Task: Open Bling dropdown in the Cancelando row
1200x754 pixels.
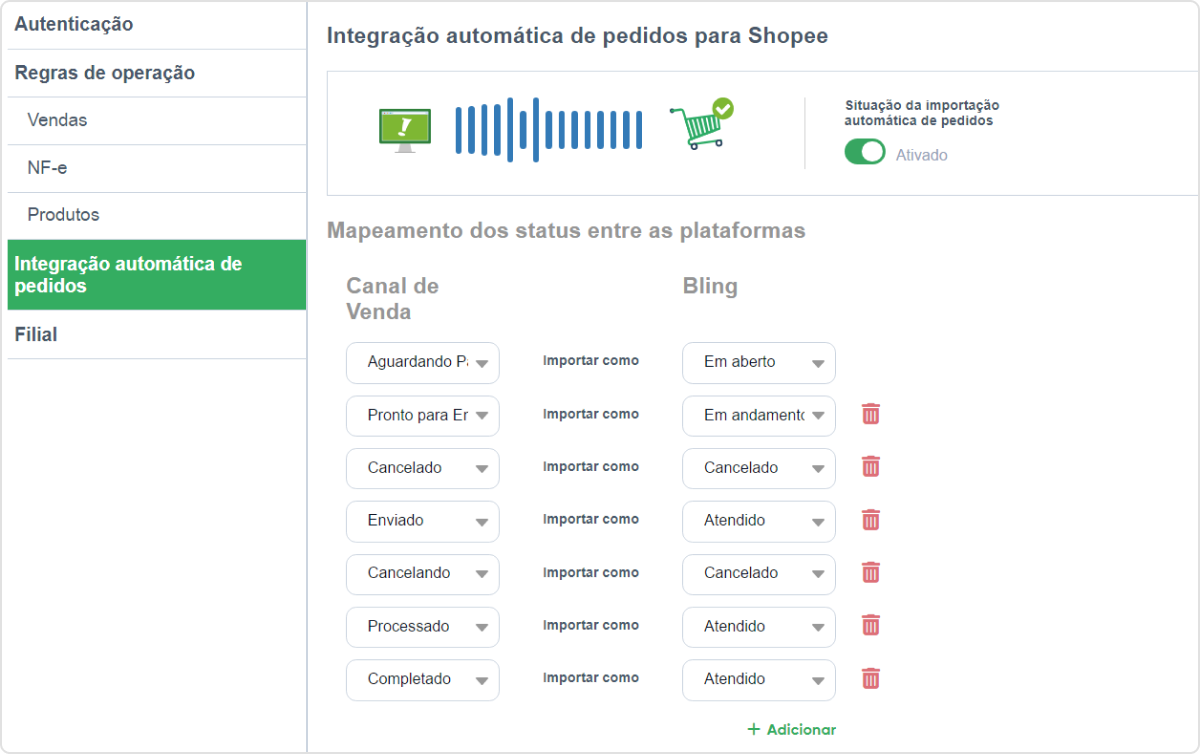Action: [x=759, y=574]
